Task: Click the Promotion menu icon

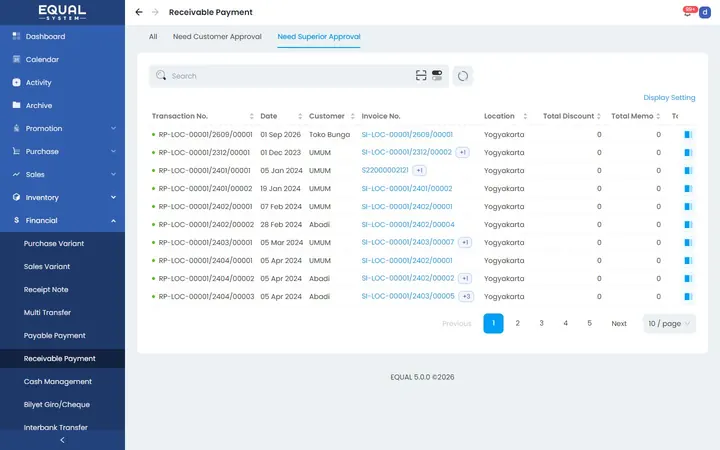Action: coord(17,128)
